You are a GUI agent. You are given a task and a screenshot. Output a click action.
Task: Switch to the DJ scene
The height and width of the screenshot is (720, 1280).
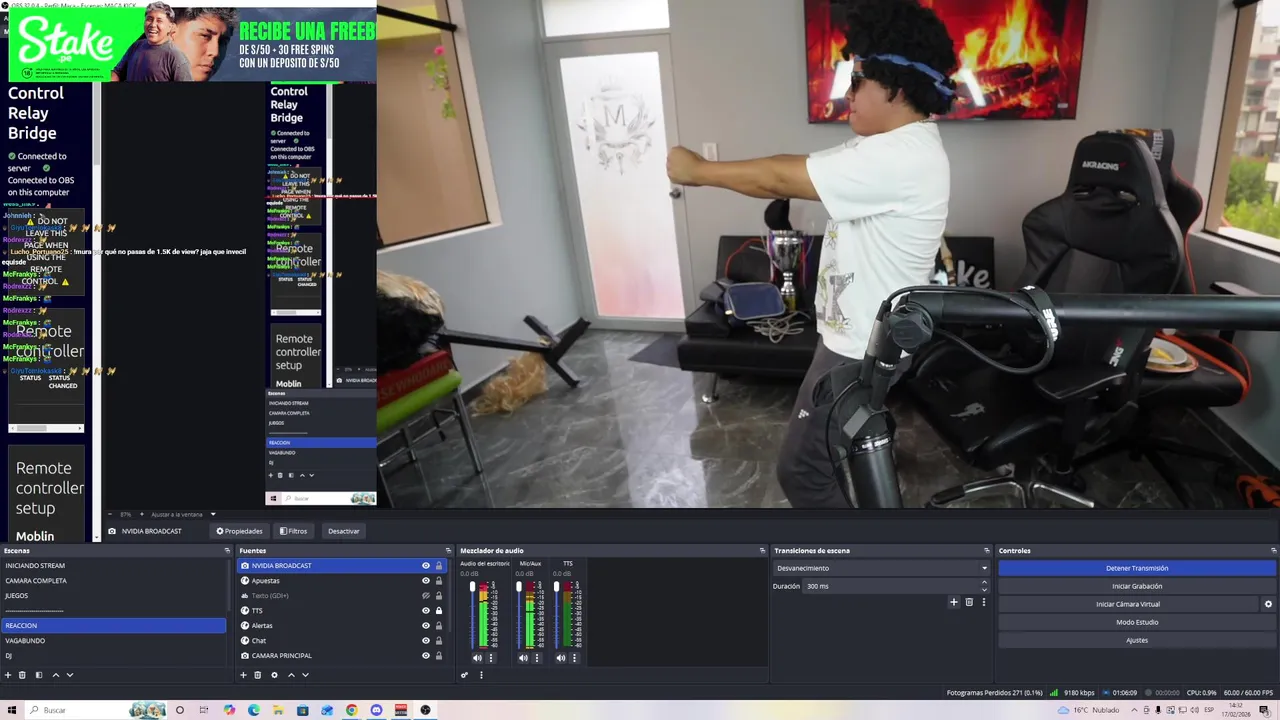113,656
